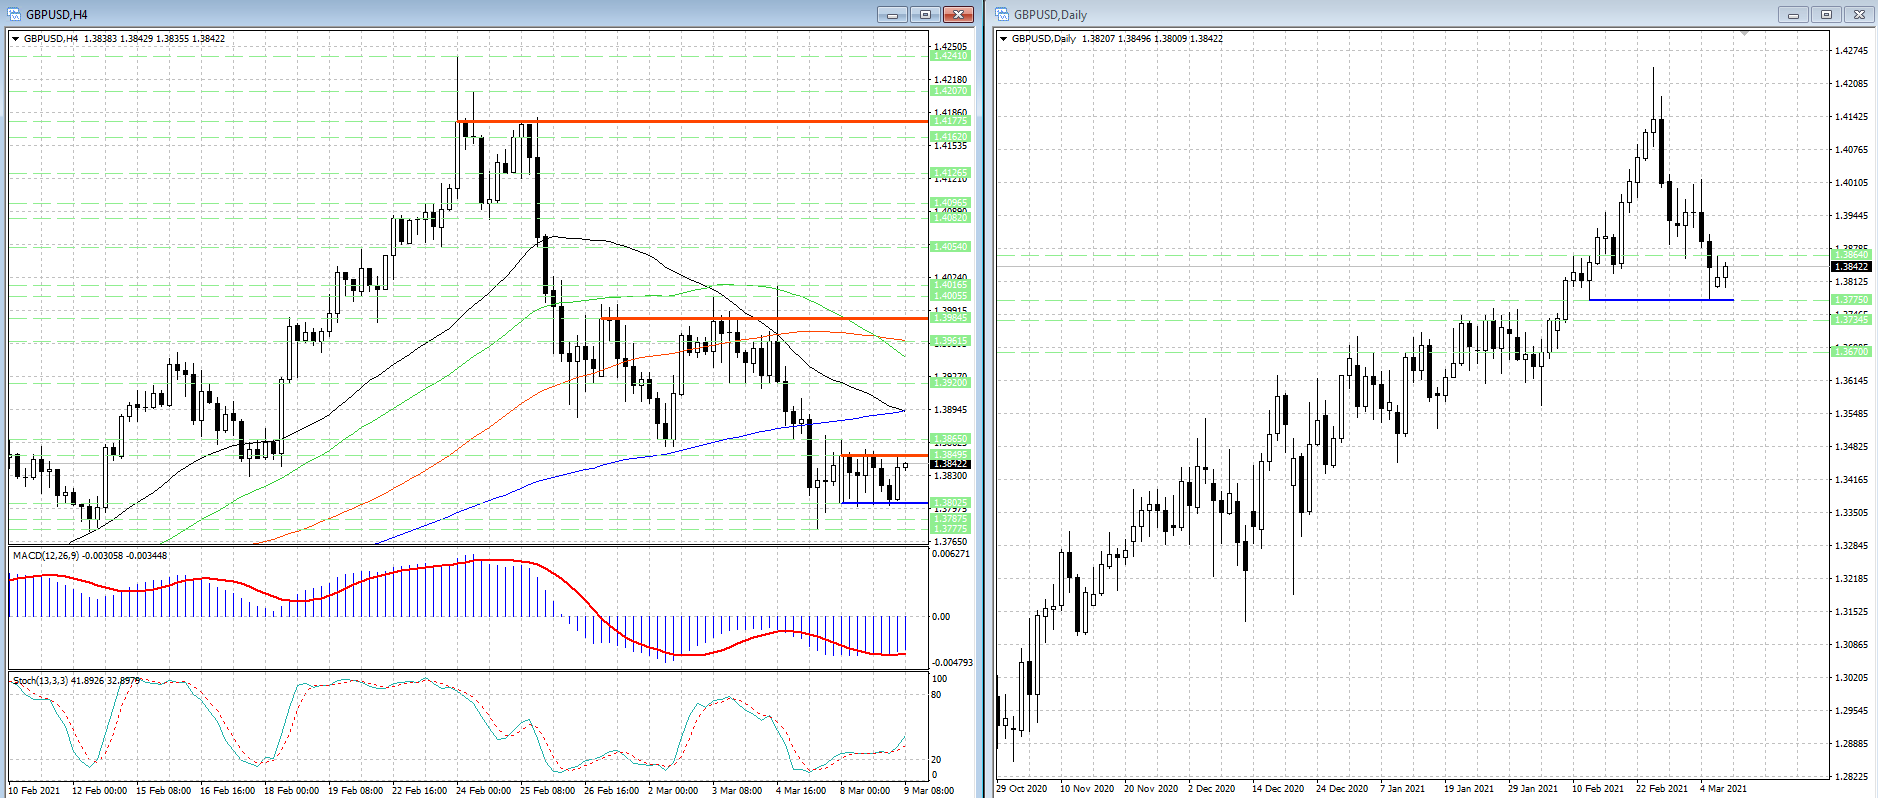Click the 1.28225 price label on Daily axis

coord(1851,776)
